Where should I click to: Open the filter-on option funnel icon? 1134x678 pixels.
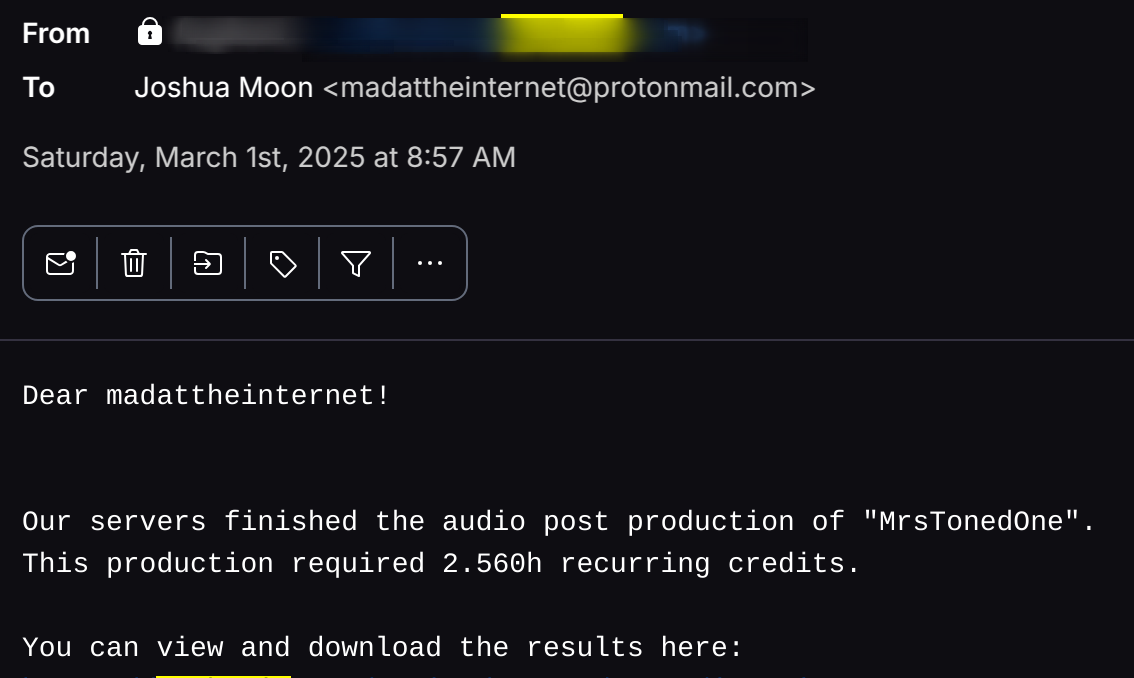click(356, 263)
